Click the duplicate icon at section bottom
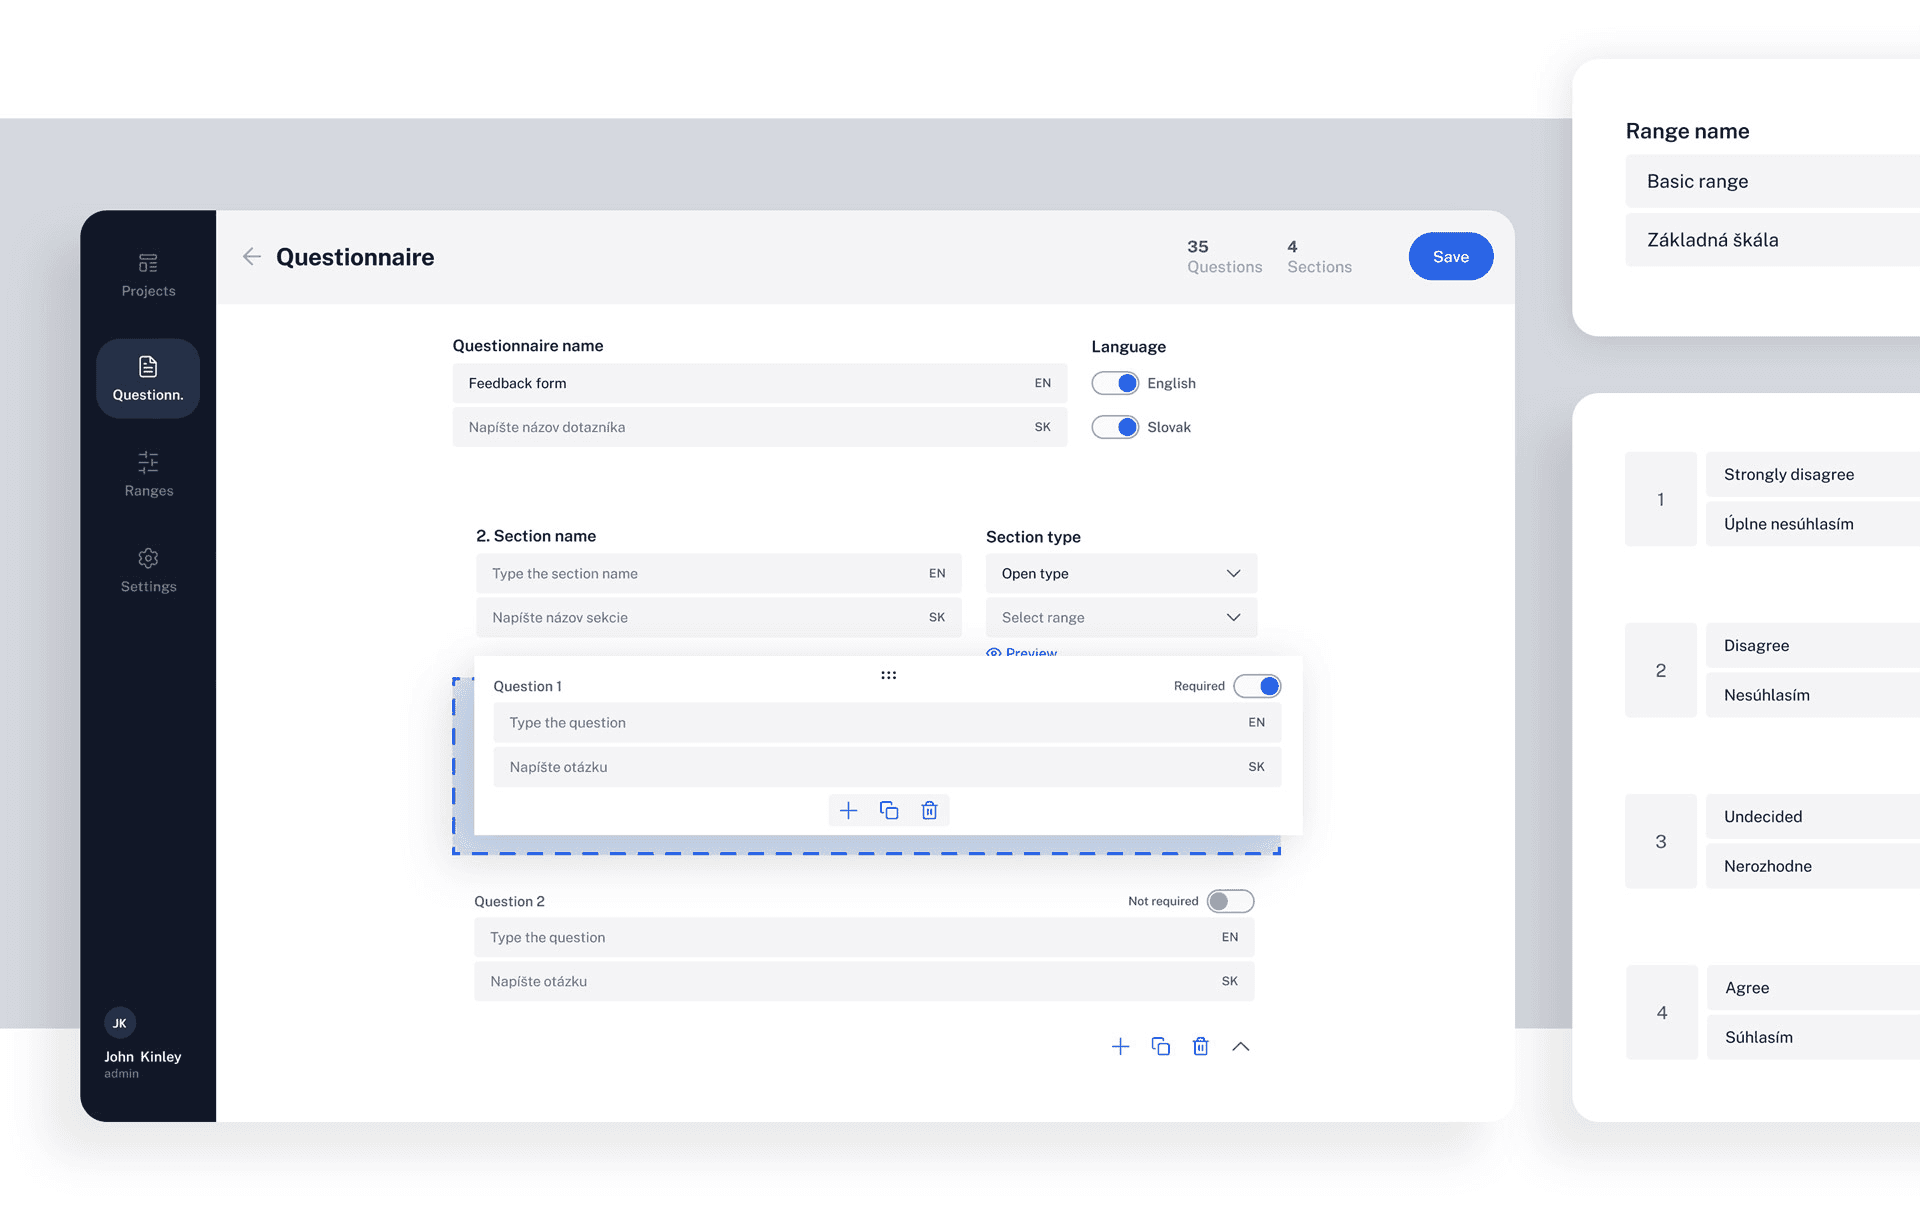The height and width of the screenshot is (1227, 1920). click(x=1161, y=1046)
